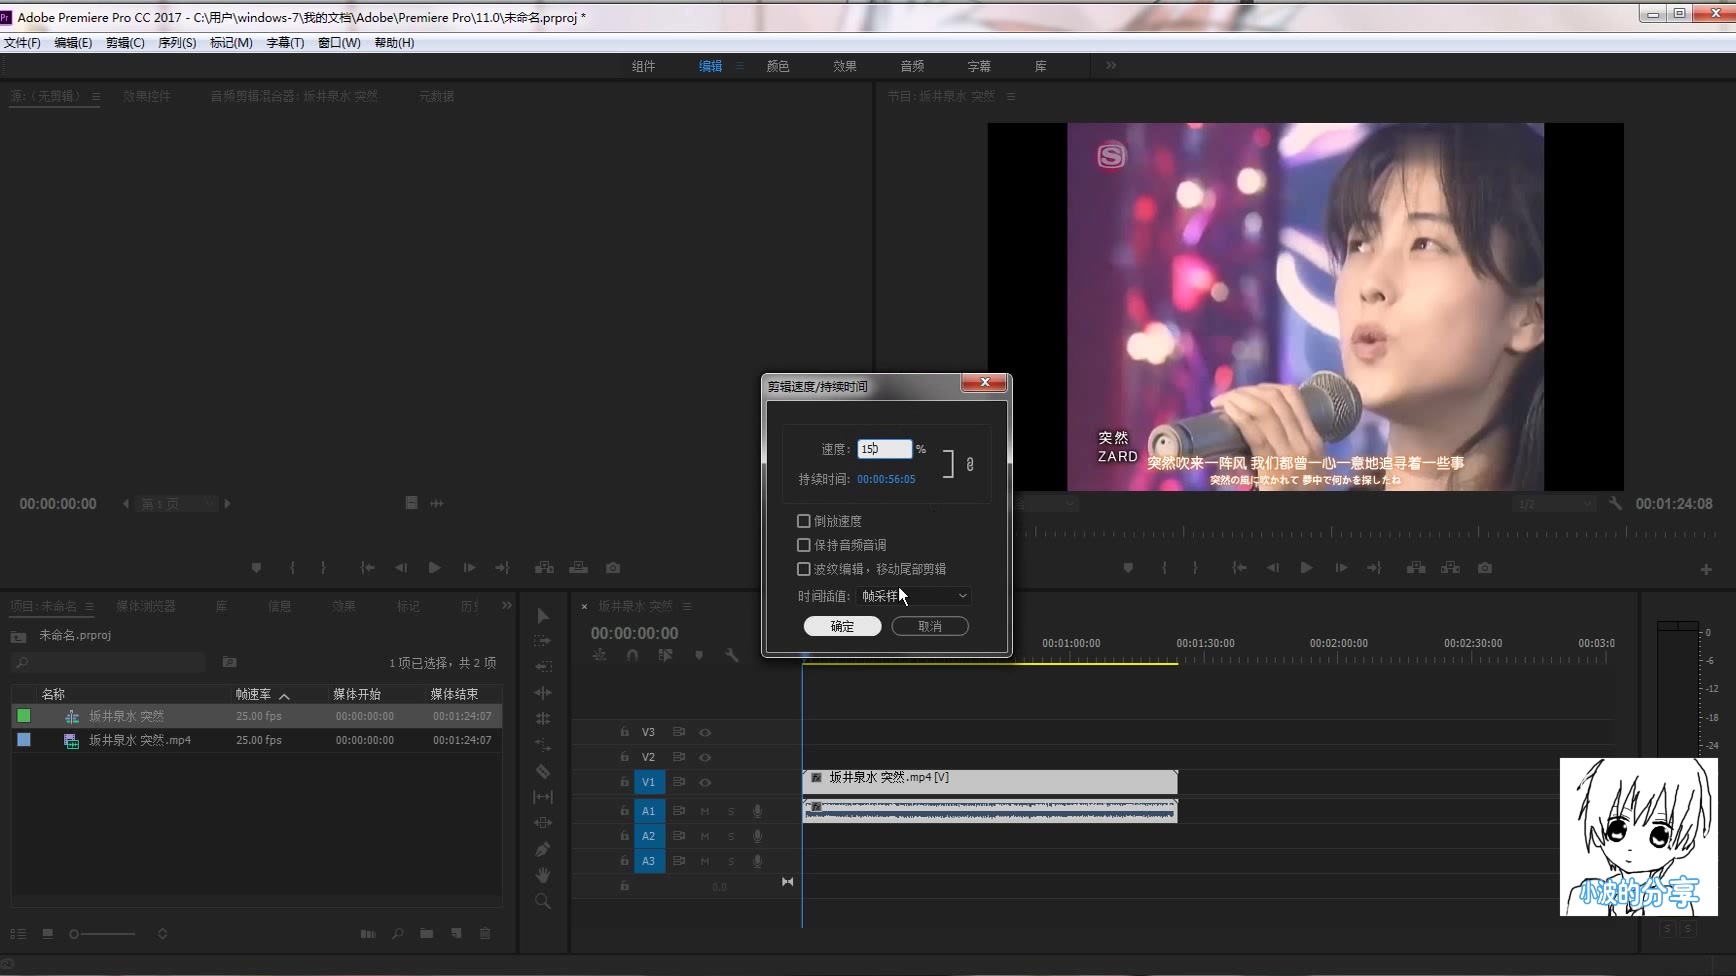The width and height of the screenshot is (1736, 976).
Task: Switch to 效果 workspace tab
Action: tap(845, 66)
